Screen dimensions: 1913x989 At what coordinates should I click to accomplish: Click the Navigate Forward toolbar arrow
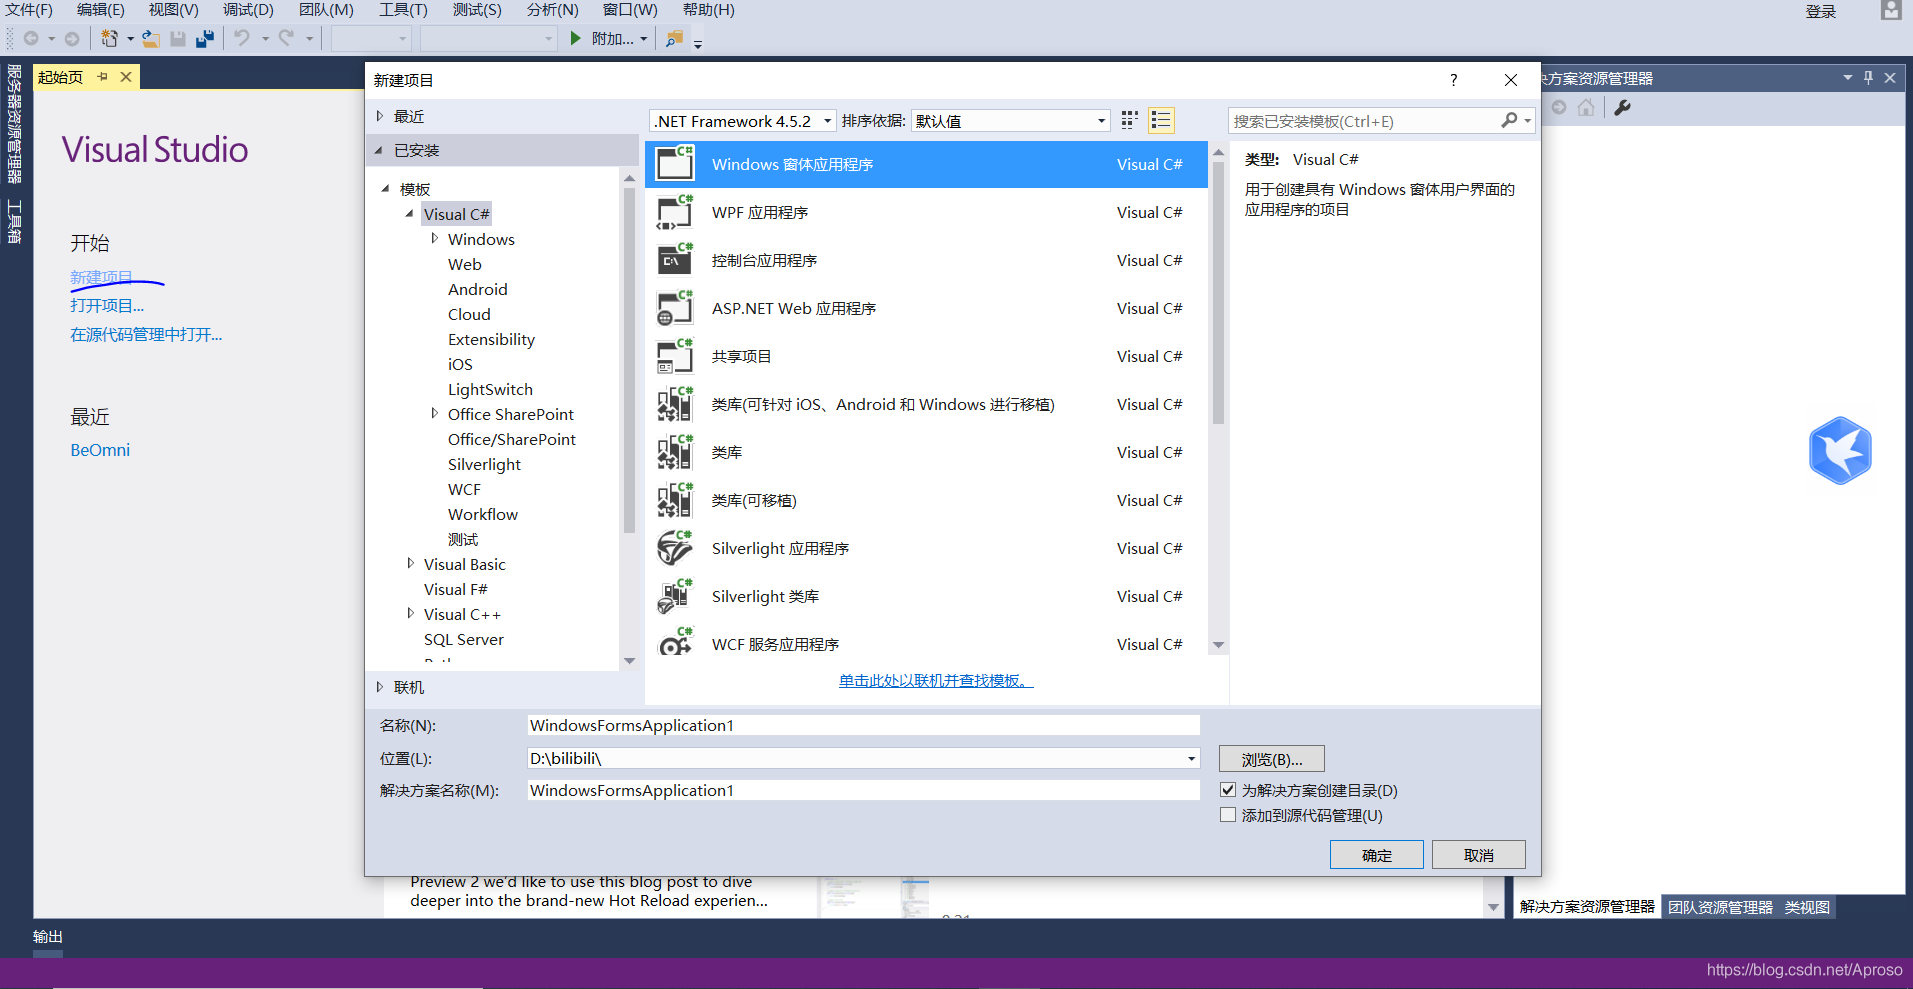click(72, 38)
